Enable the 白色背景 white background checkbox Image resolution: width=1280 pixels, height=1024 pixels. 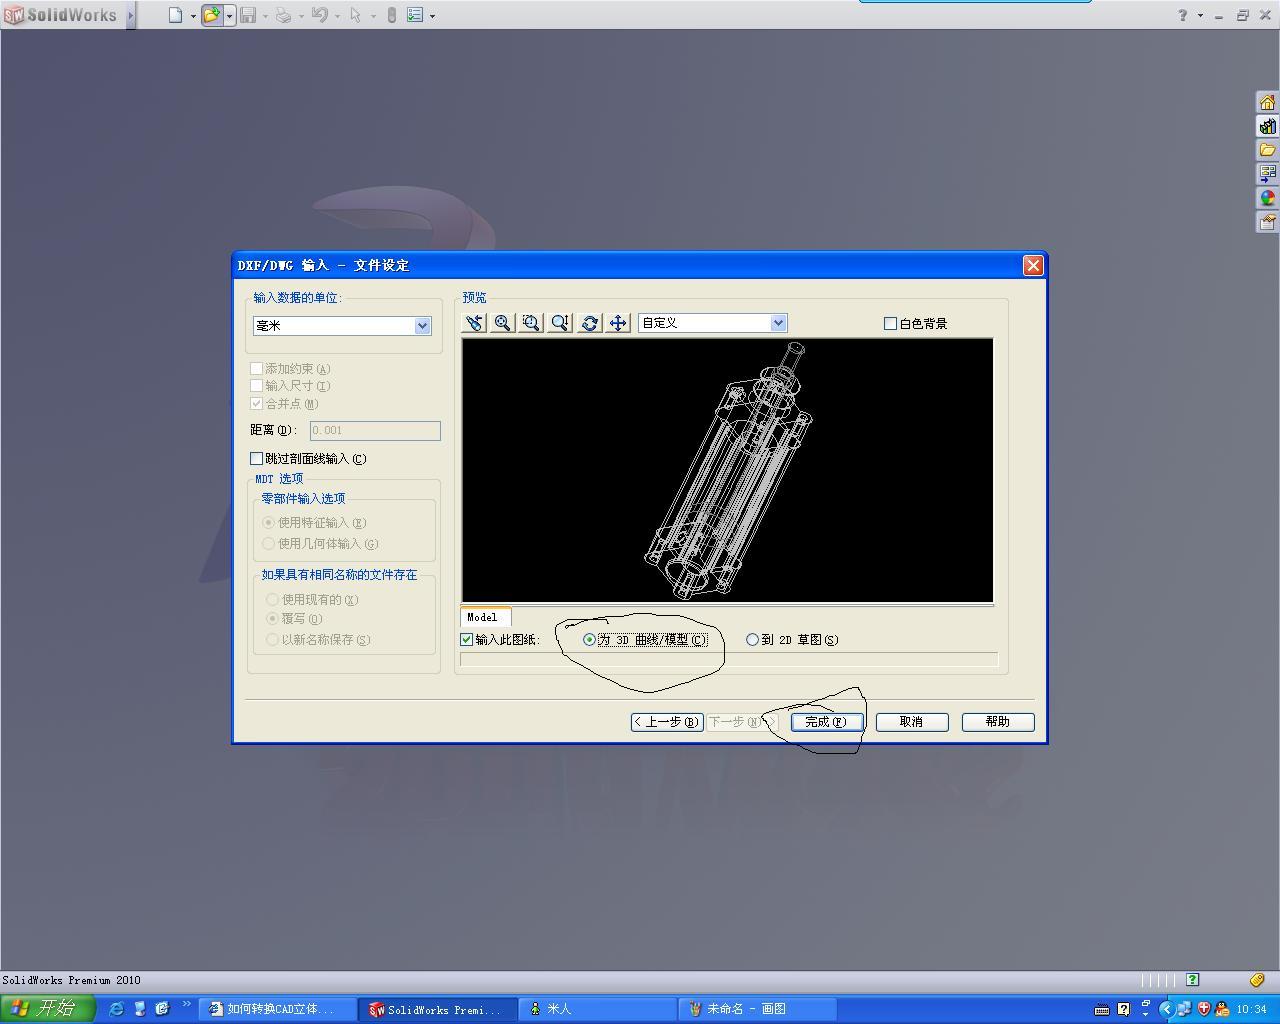click(890, 323)
